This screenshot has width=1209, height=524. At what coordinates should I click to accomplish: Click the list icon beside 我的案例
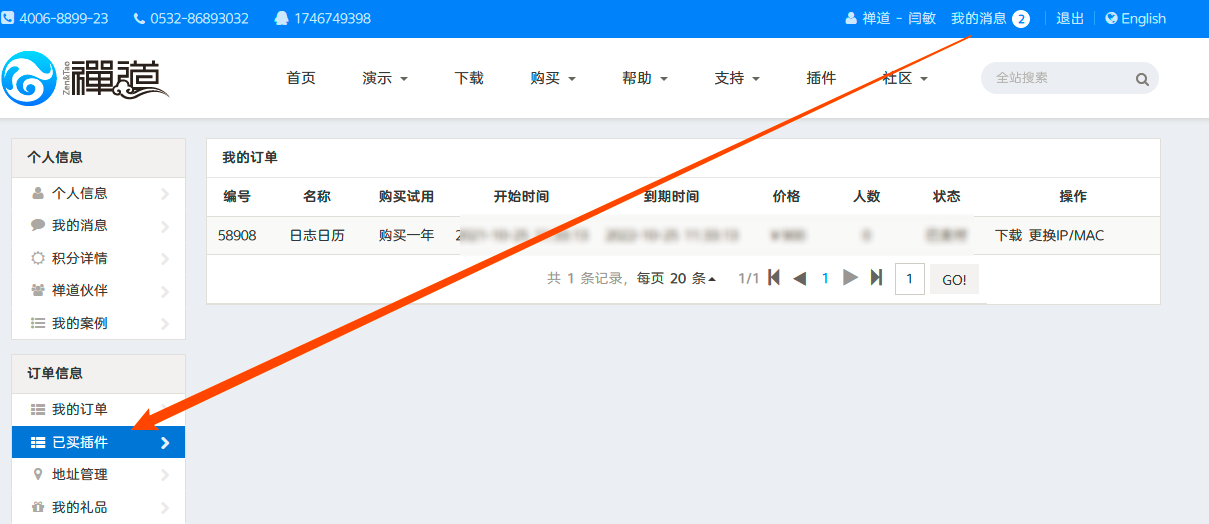tap(38, 323)
